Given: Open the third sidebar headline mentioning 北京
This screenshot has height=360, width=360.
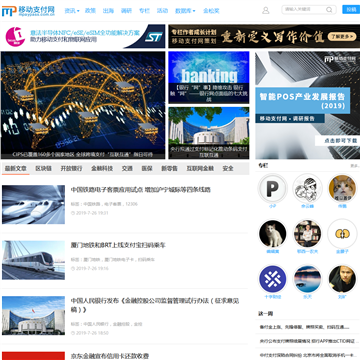Looking at the screenshot, I should (309, 355).
